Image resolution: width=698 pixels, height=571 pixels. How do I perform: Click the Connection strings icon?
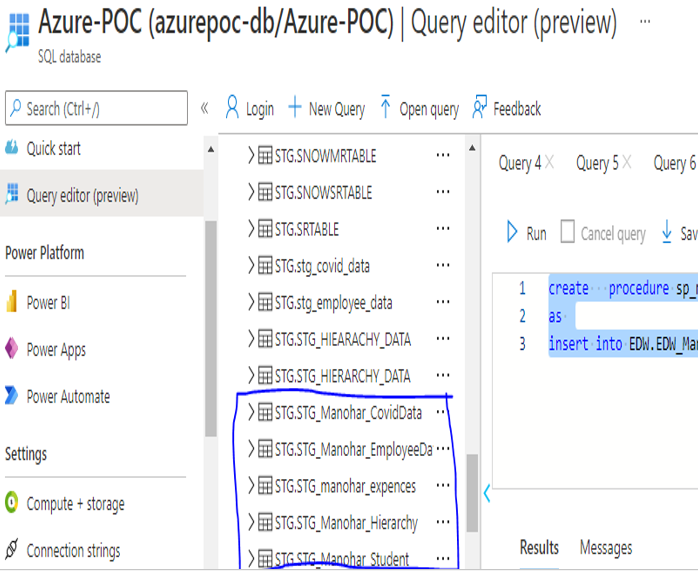pos(12,549)
